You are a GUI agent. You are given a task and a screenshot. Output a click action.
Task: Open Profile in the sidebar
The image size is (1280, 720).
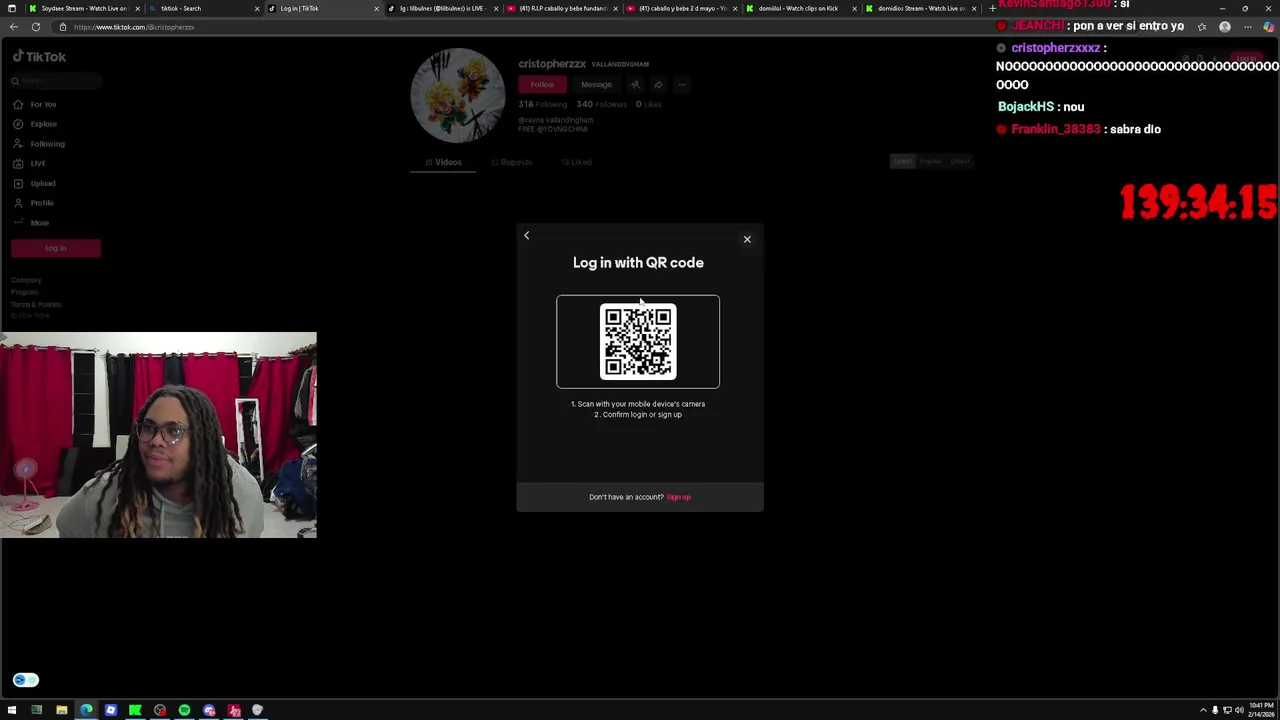[x=33, y=203]
